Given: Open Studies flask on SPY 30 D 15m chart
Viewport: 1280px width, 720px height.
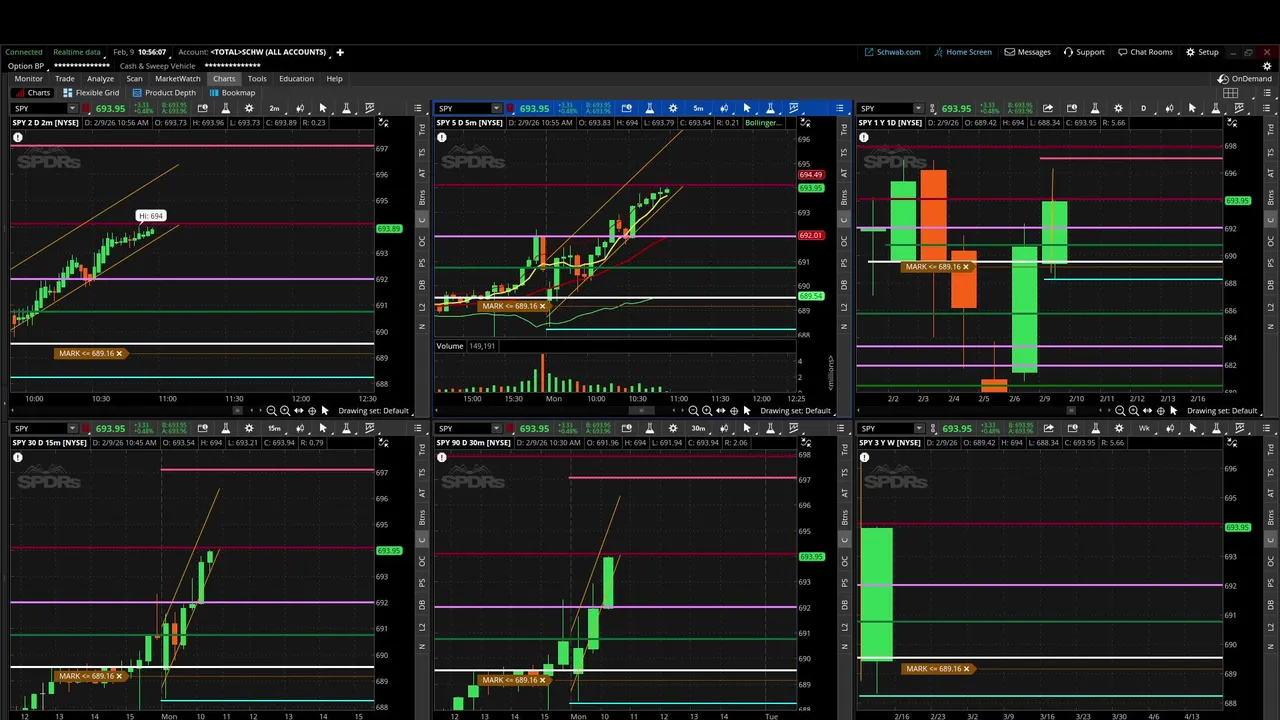Looking at the screenshot, I should coord(225,428).
